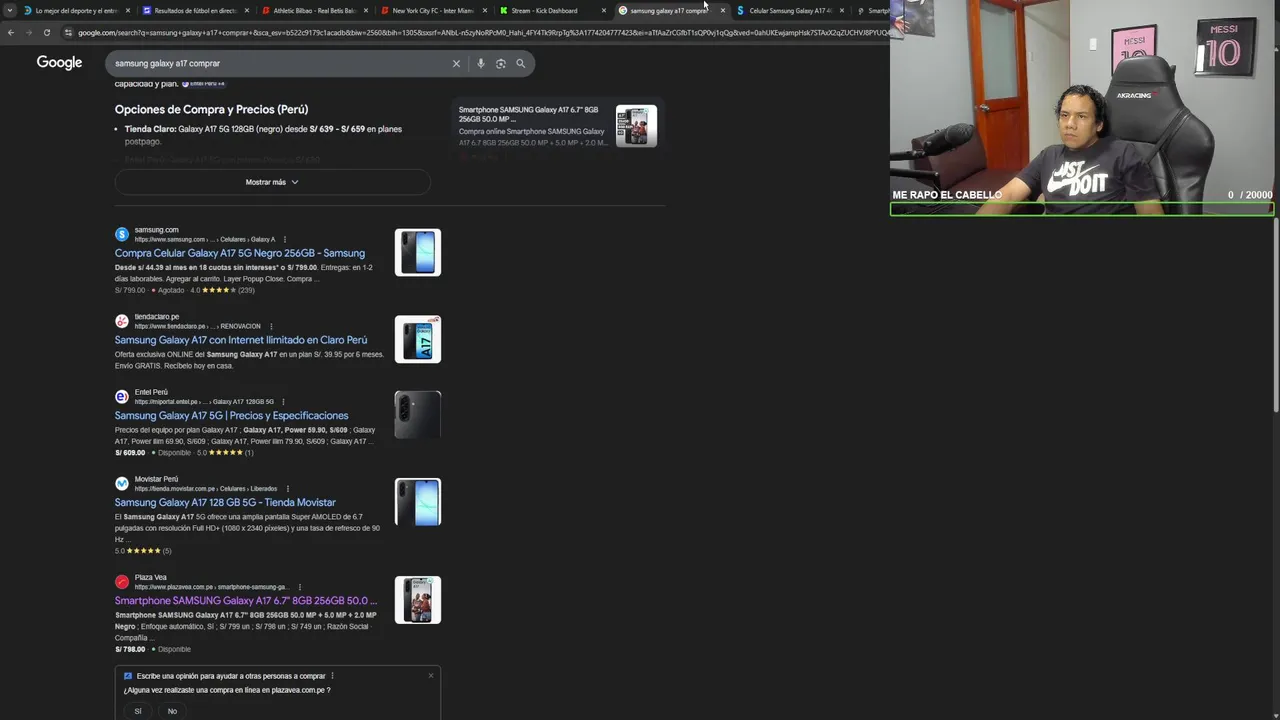Open three-dot menu for Entel Perú result
Viewport: 1280px width, 720px height.
[283, 402]
